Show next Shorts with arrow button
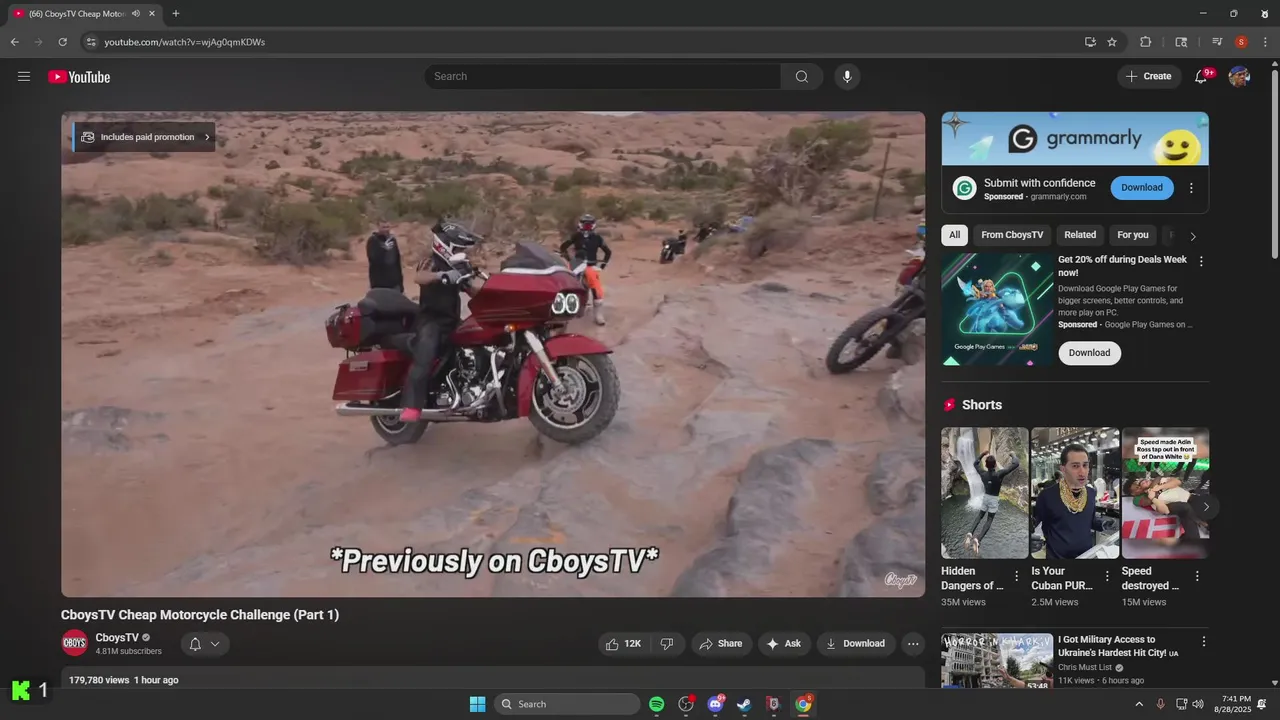The width and height of the screenshot is (1280, 720). (1205, 507)
